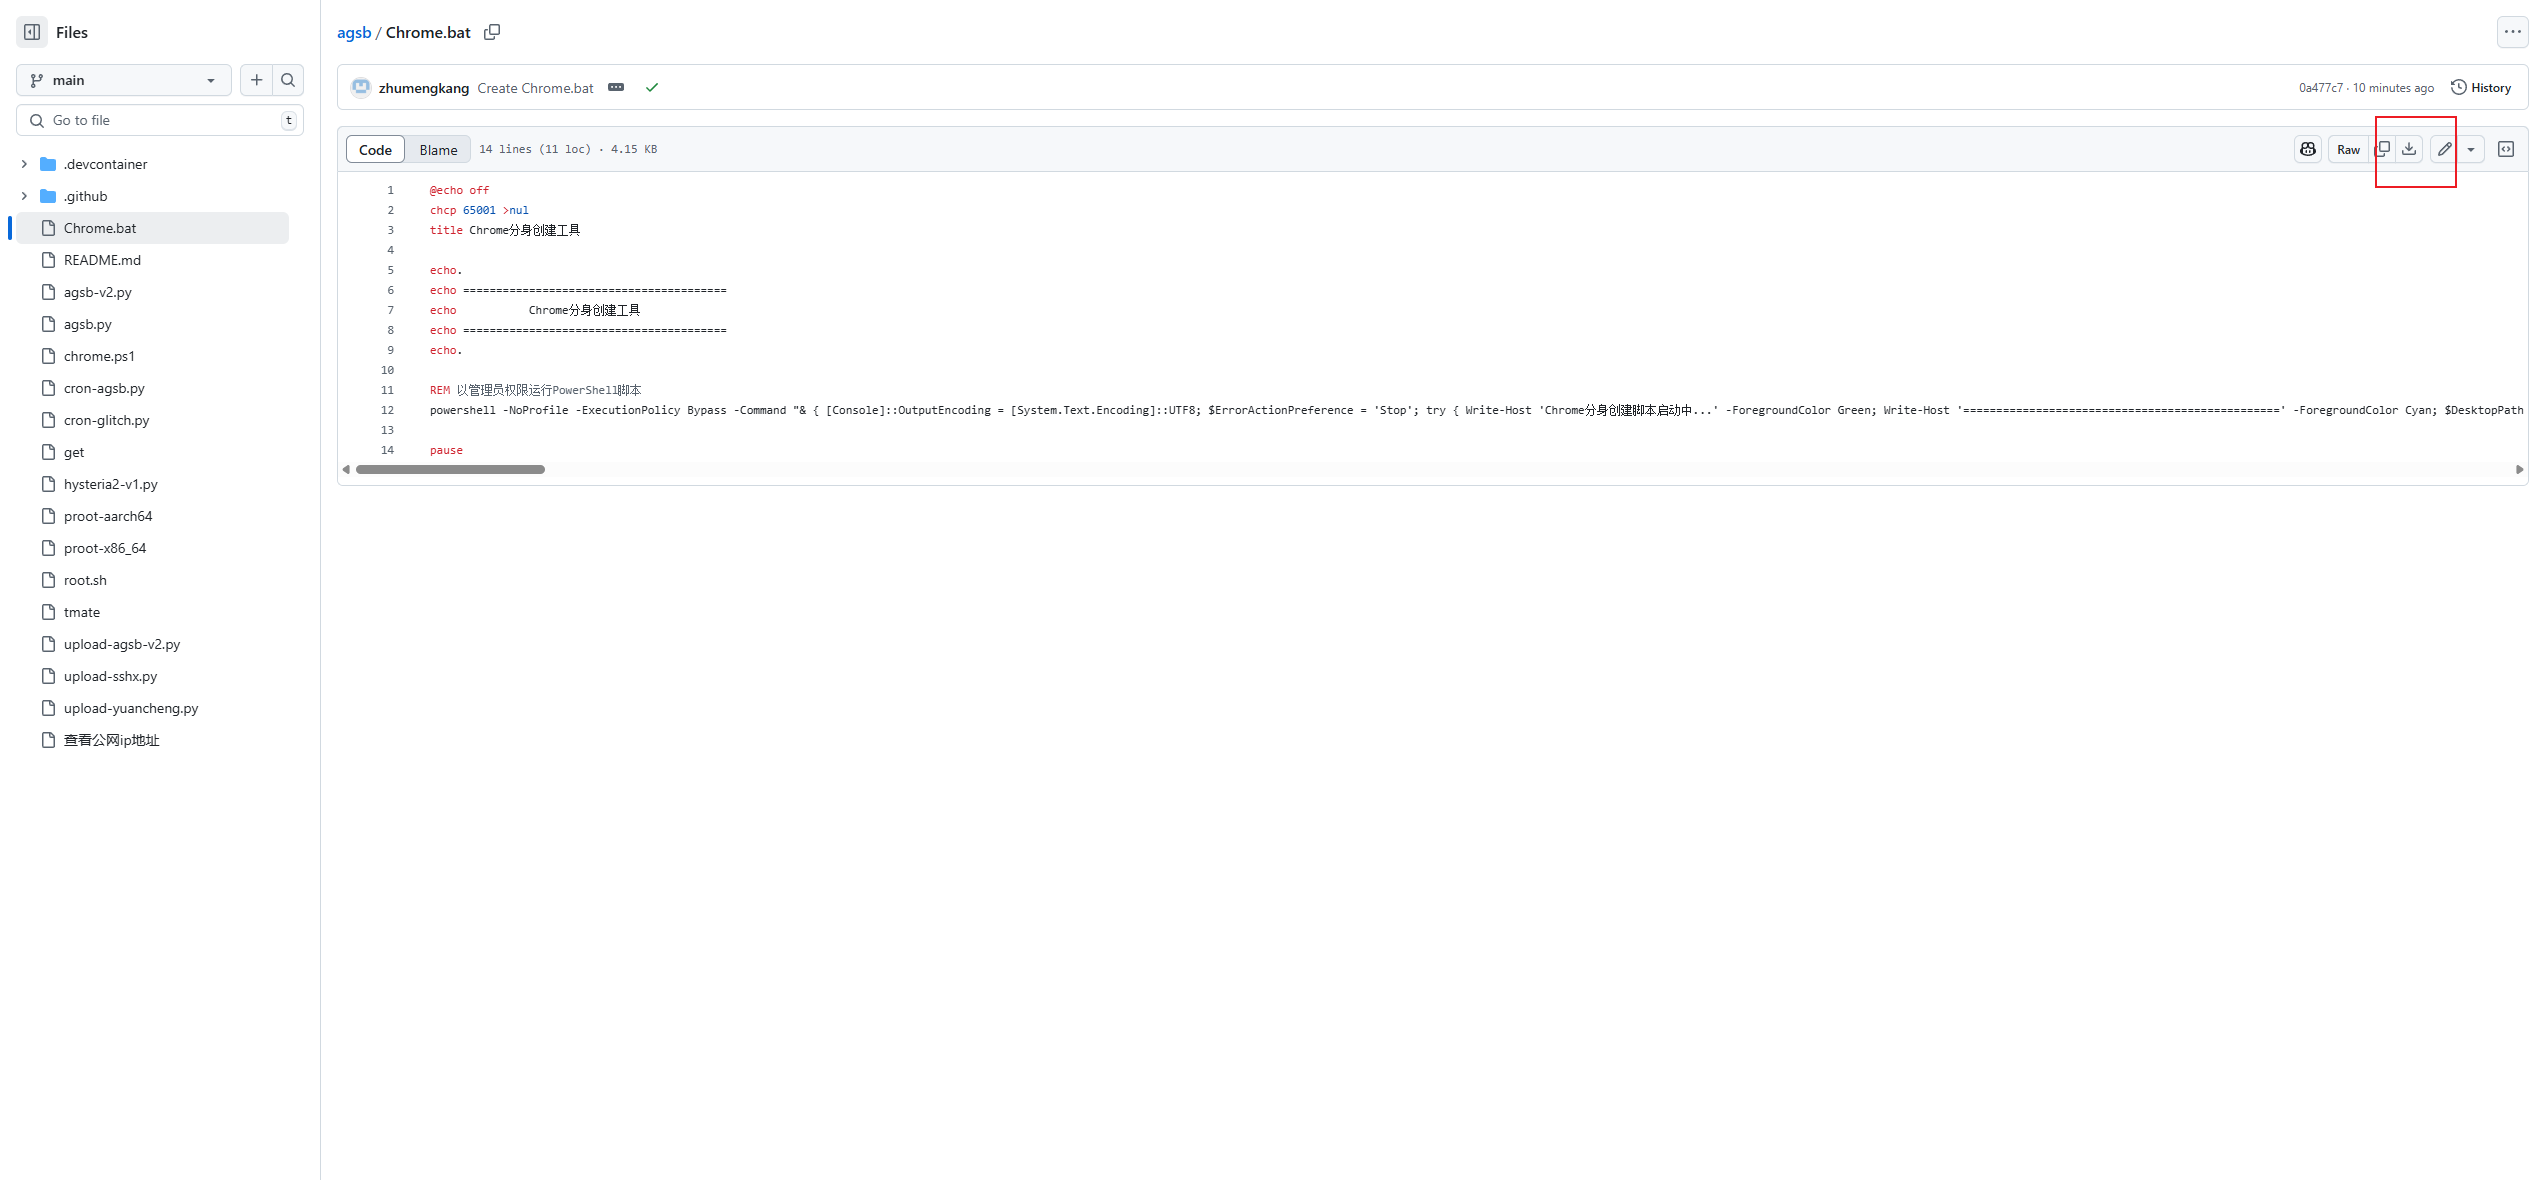Collapse the Files side panel icon

pos(32,32)
